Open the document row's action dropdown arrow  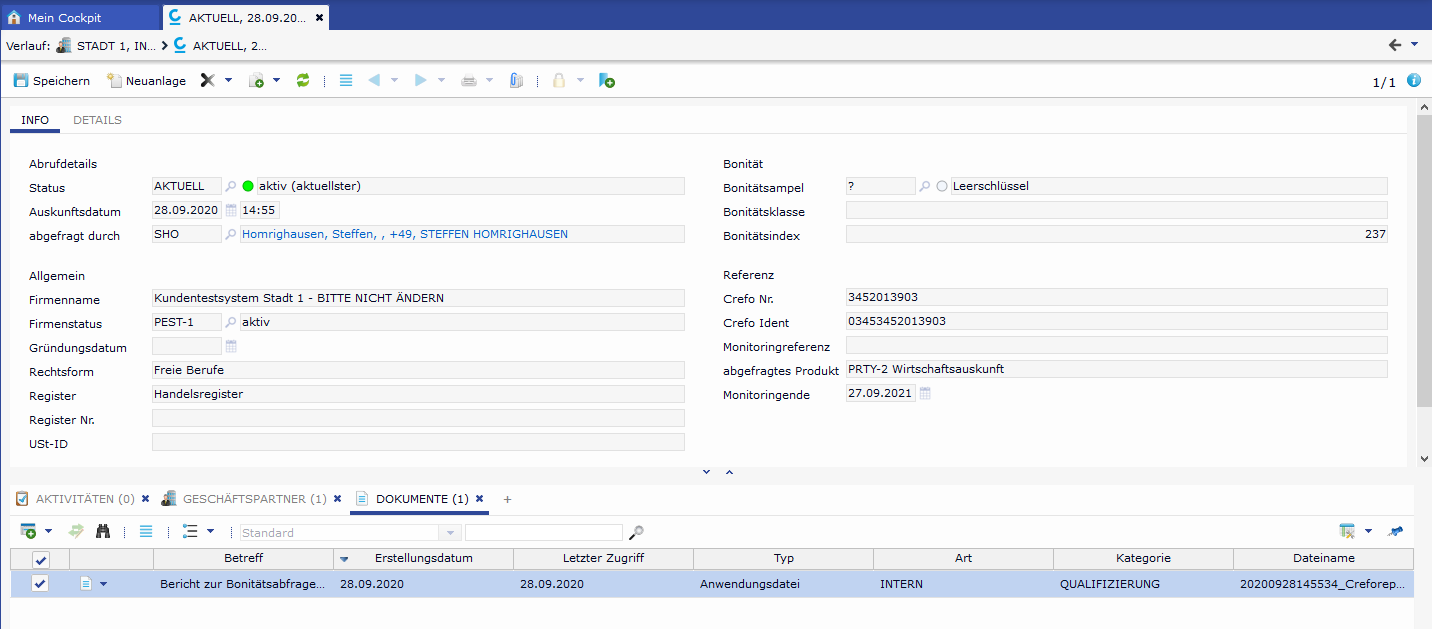(x=102, y=584)
